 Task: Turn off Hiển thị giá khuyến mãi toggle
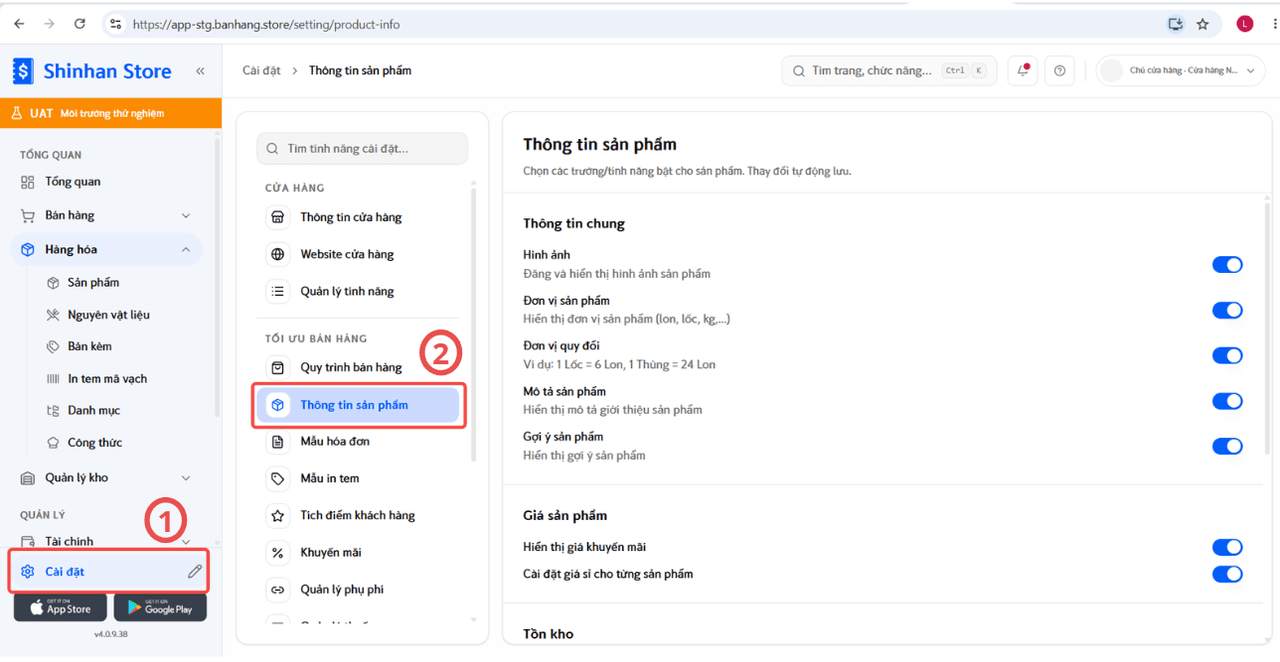(x=1227, y=547)
